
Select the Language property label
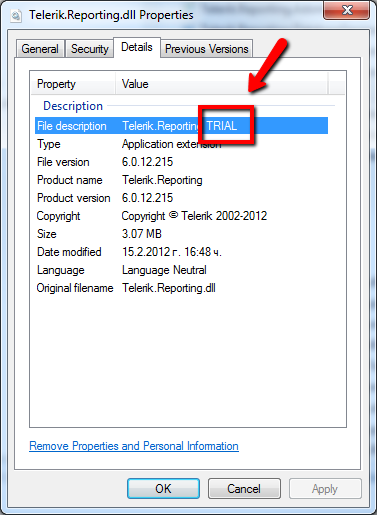pos(60,270)
